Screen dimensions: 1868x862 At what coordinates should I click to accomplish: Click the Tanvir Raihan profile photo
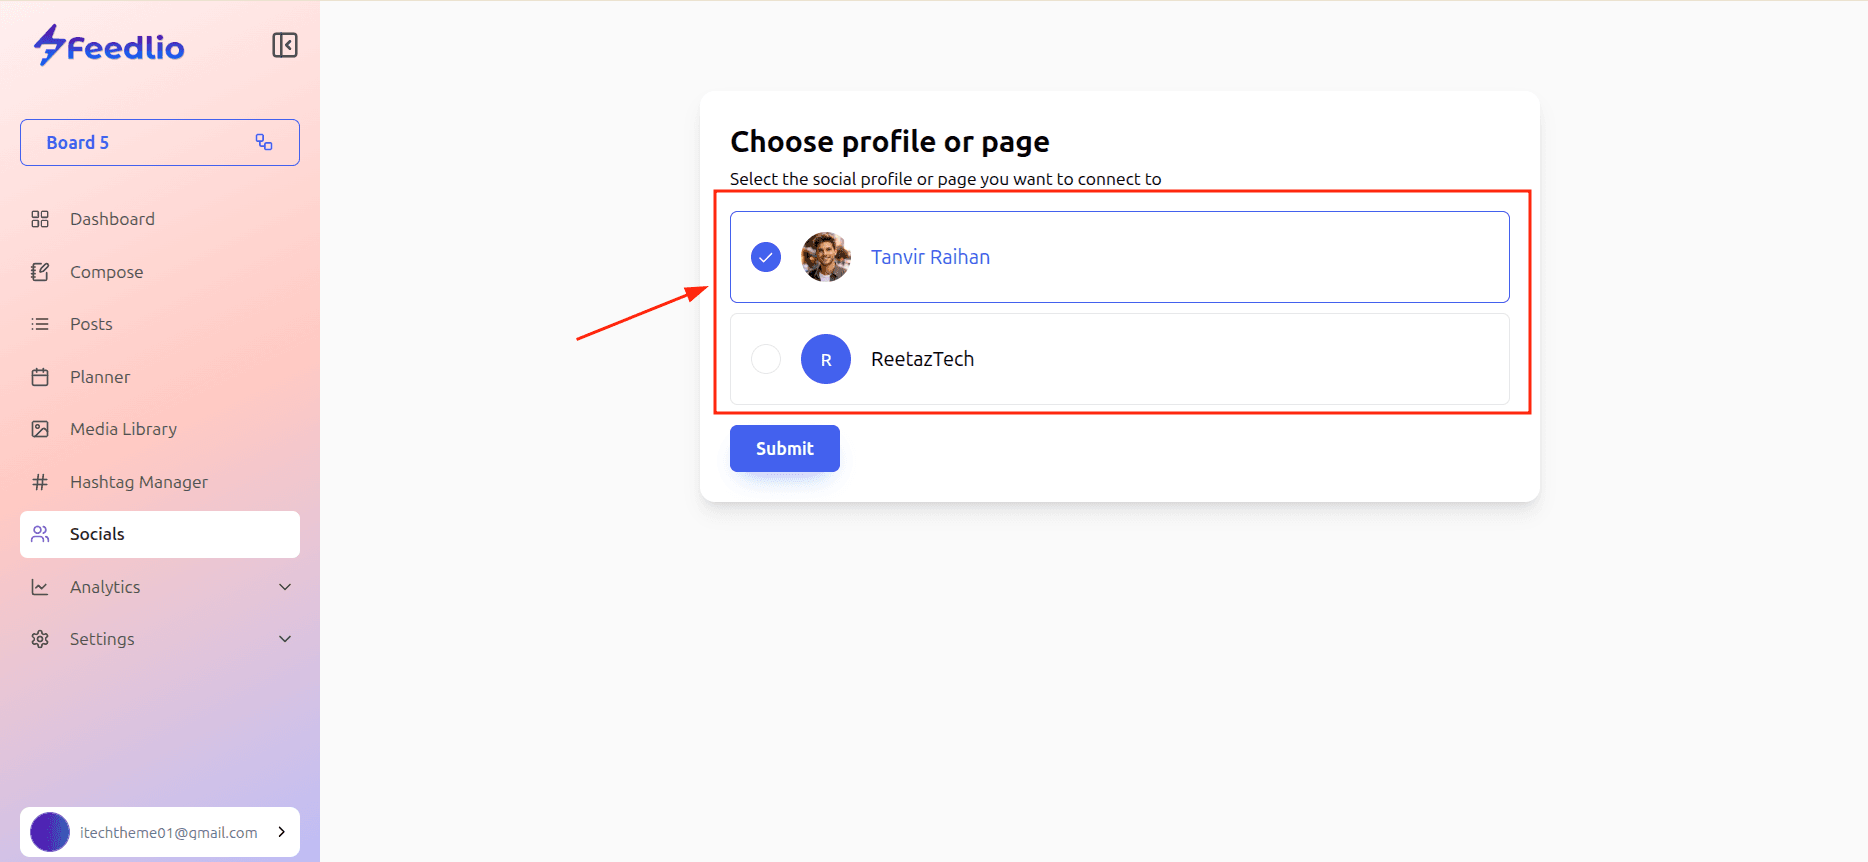(x=826, y=257)
